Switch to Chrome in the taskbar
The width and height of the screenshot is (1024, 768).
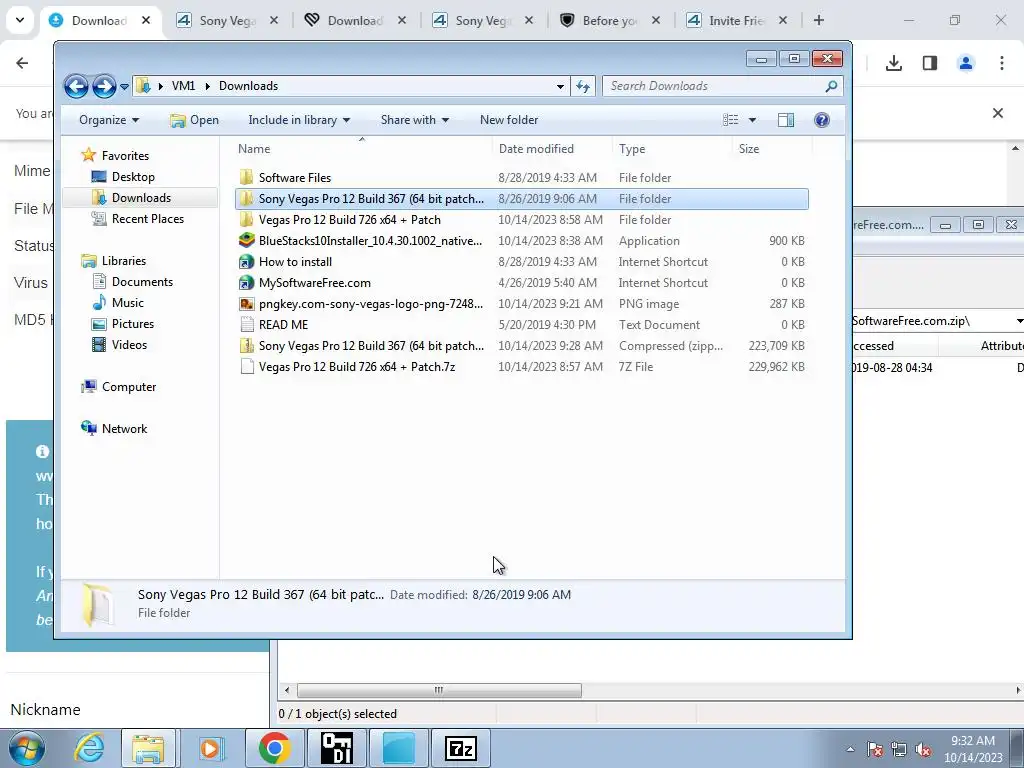tap(274, 748)
